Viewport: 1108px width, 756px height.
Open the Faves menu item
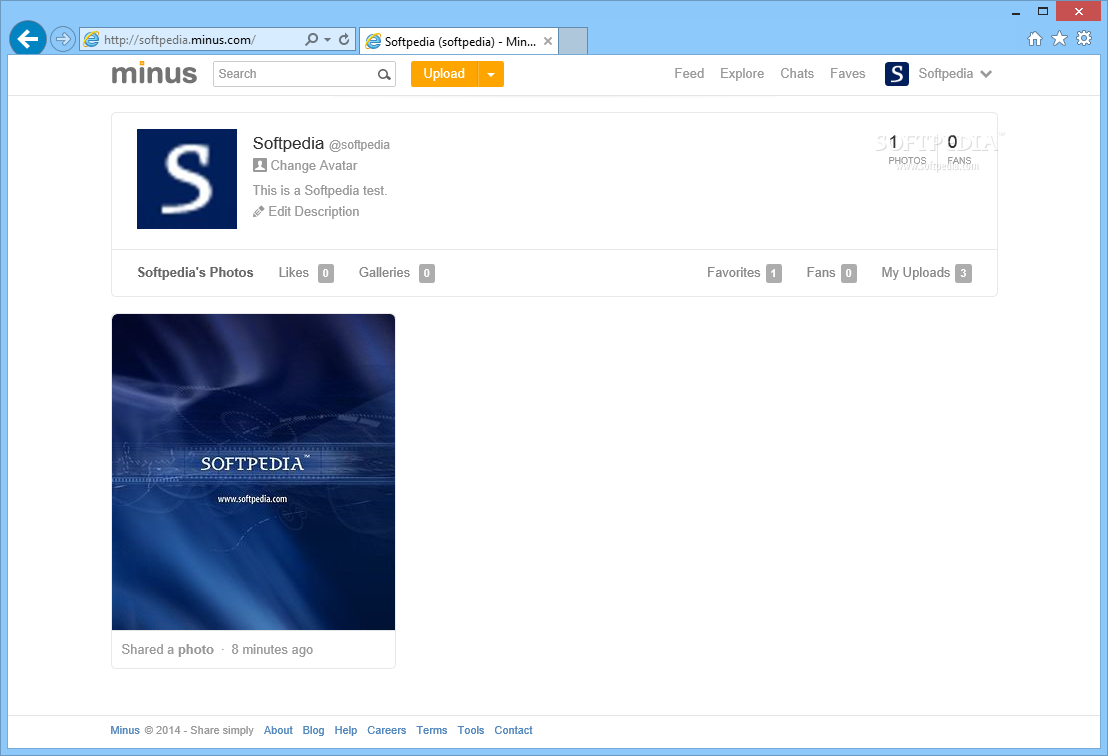pos(847,73)
